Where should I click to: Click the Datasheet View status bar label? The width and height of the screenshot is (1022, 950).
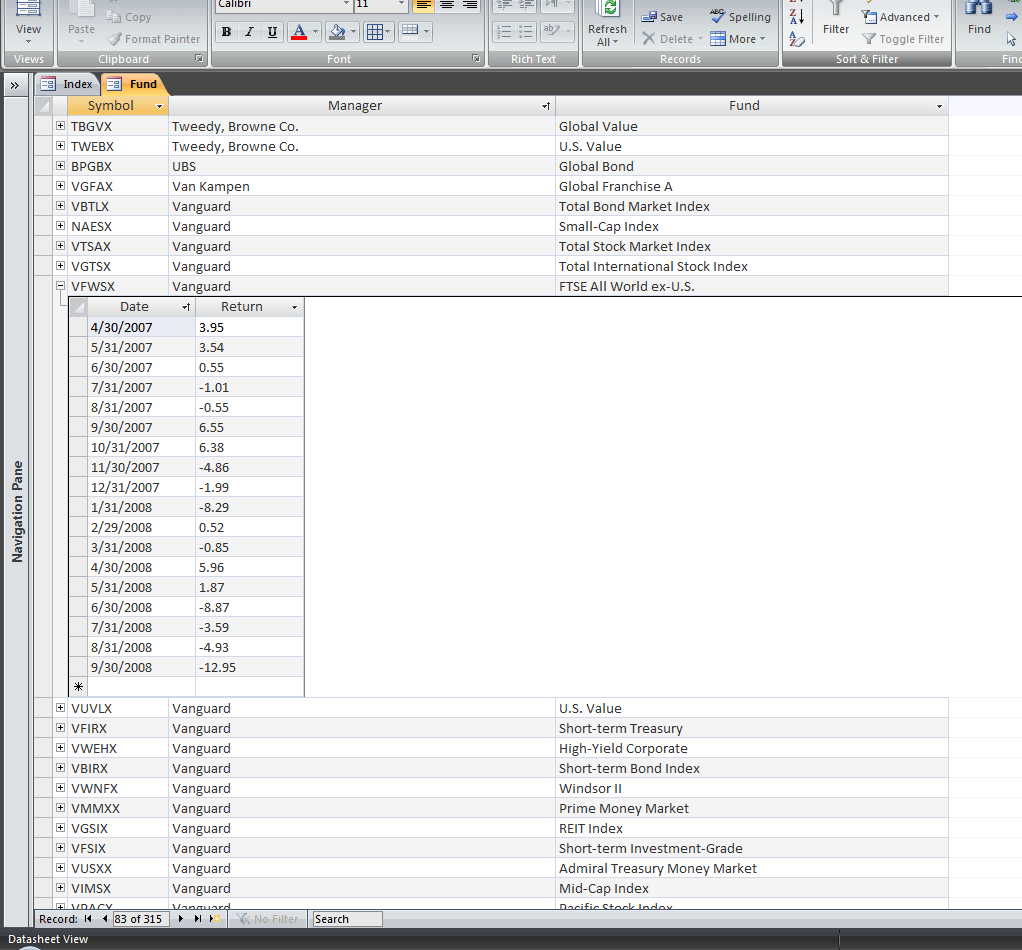click(48, 939)
